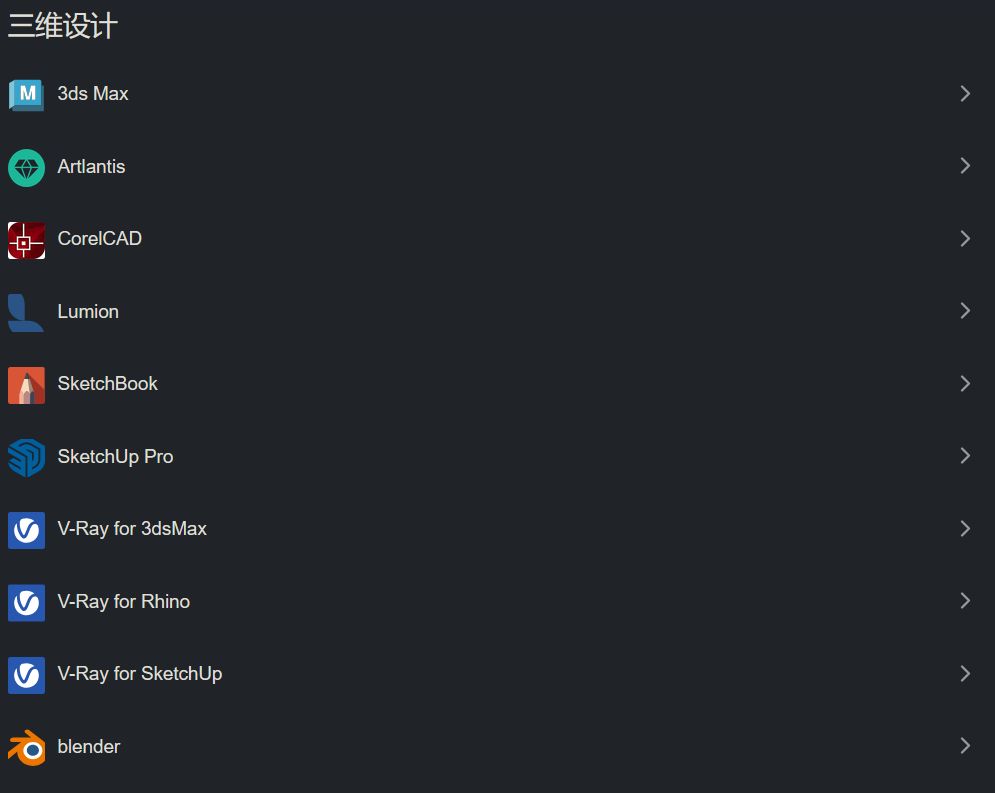Click the blue Lumion icon

26,312
